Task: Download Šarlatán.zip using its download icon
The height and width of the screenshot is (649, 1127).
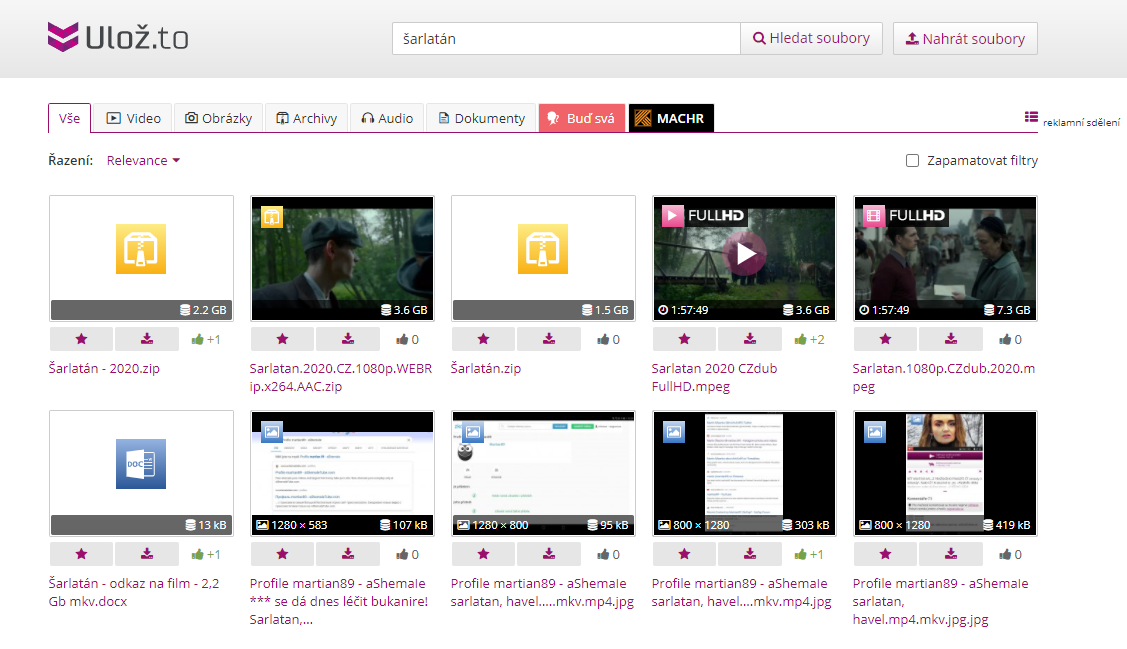Action: pos(549,339)
